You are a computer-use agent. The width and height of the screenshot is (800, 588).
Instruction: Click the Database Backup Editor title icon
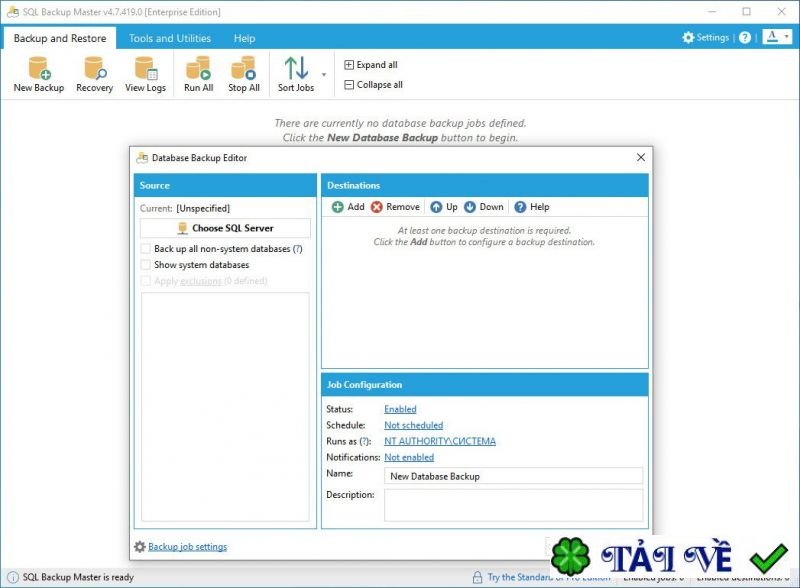(x=142, y=158)
